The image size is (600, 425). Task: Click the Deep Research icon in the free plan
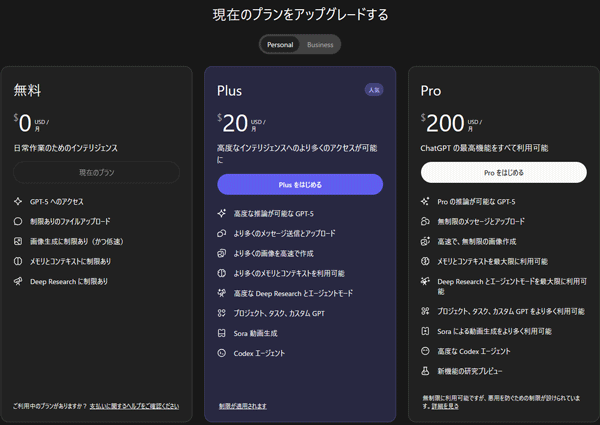pyautogui.click(x=18, y=282)
